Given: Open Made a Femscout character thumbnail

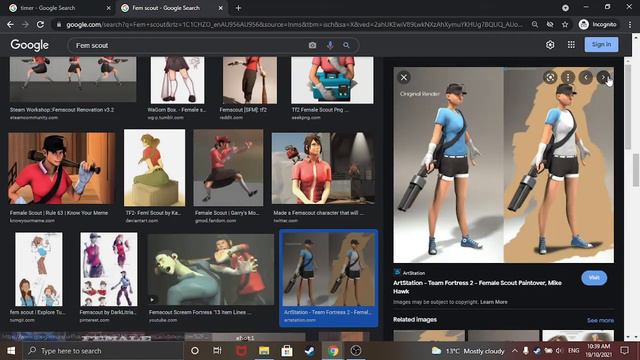Looking at the screenshot, I should 323,168.
